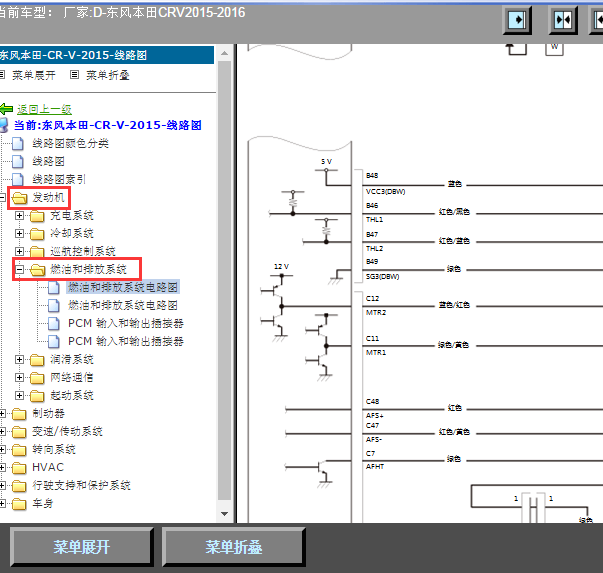
Task: Open the 线路图 tree entry
Action: tap(48, 162)
